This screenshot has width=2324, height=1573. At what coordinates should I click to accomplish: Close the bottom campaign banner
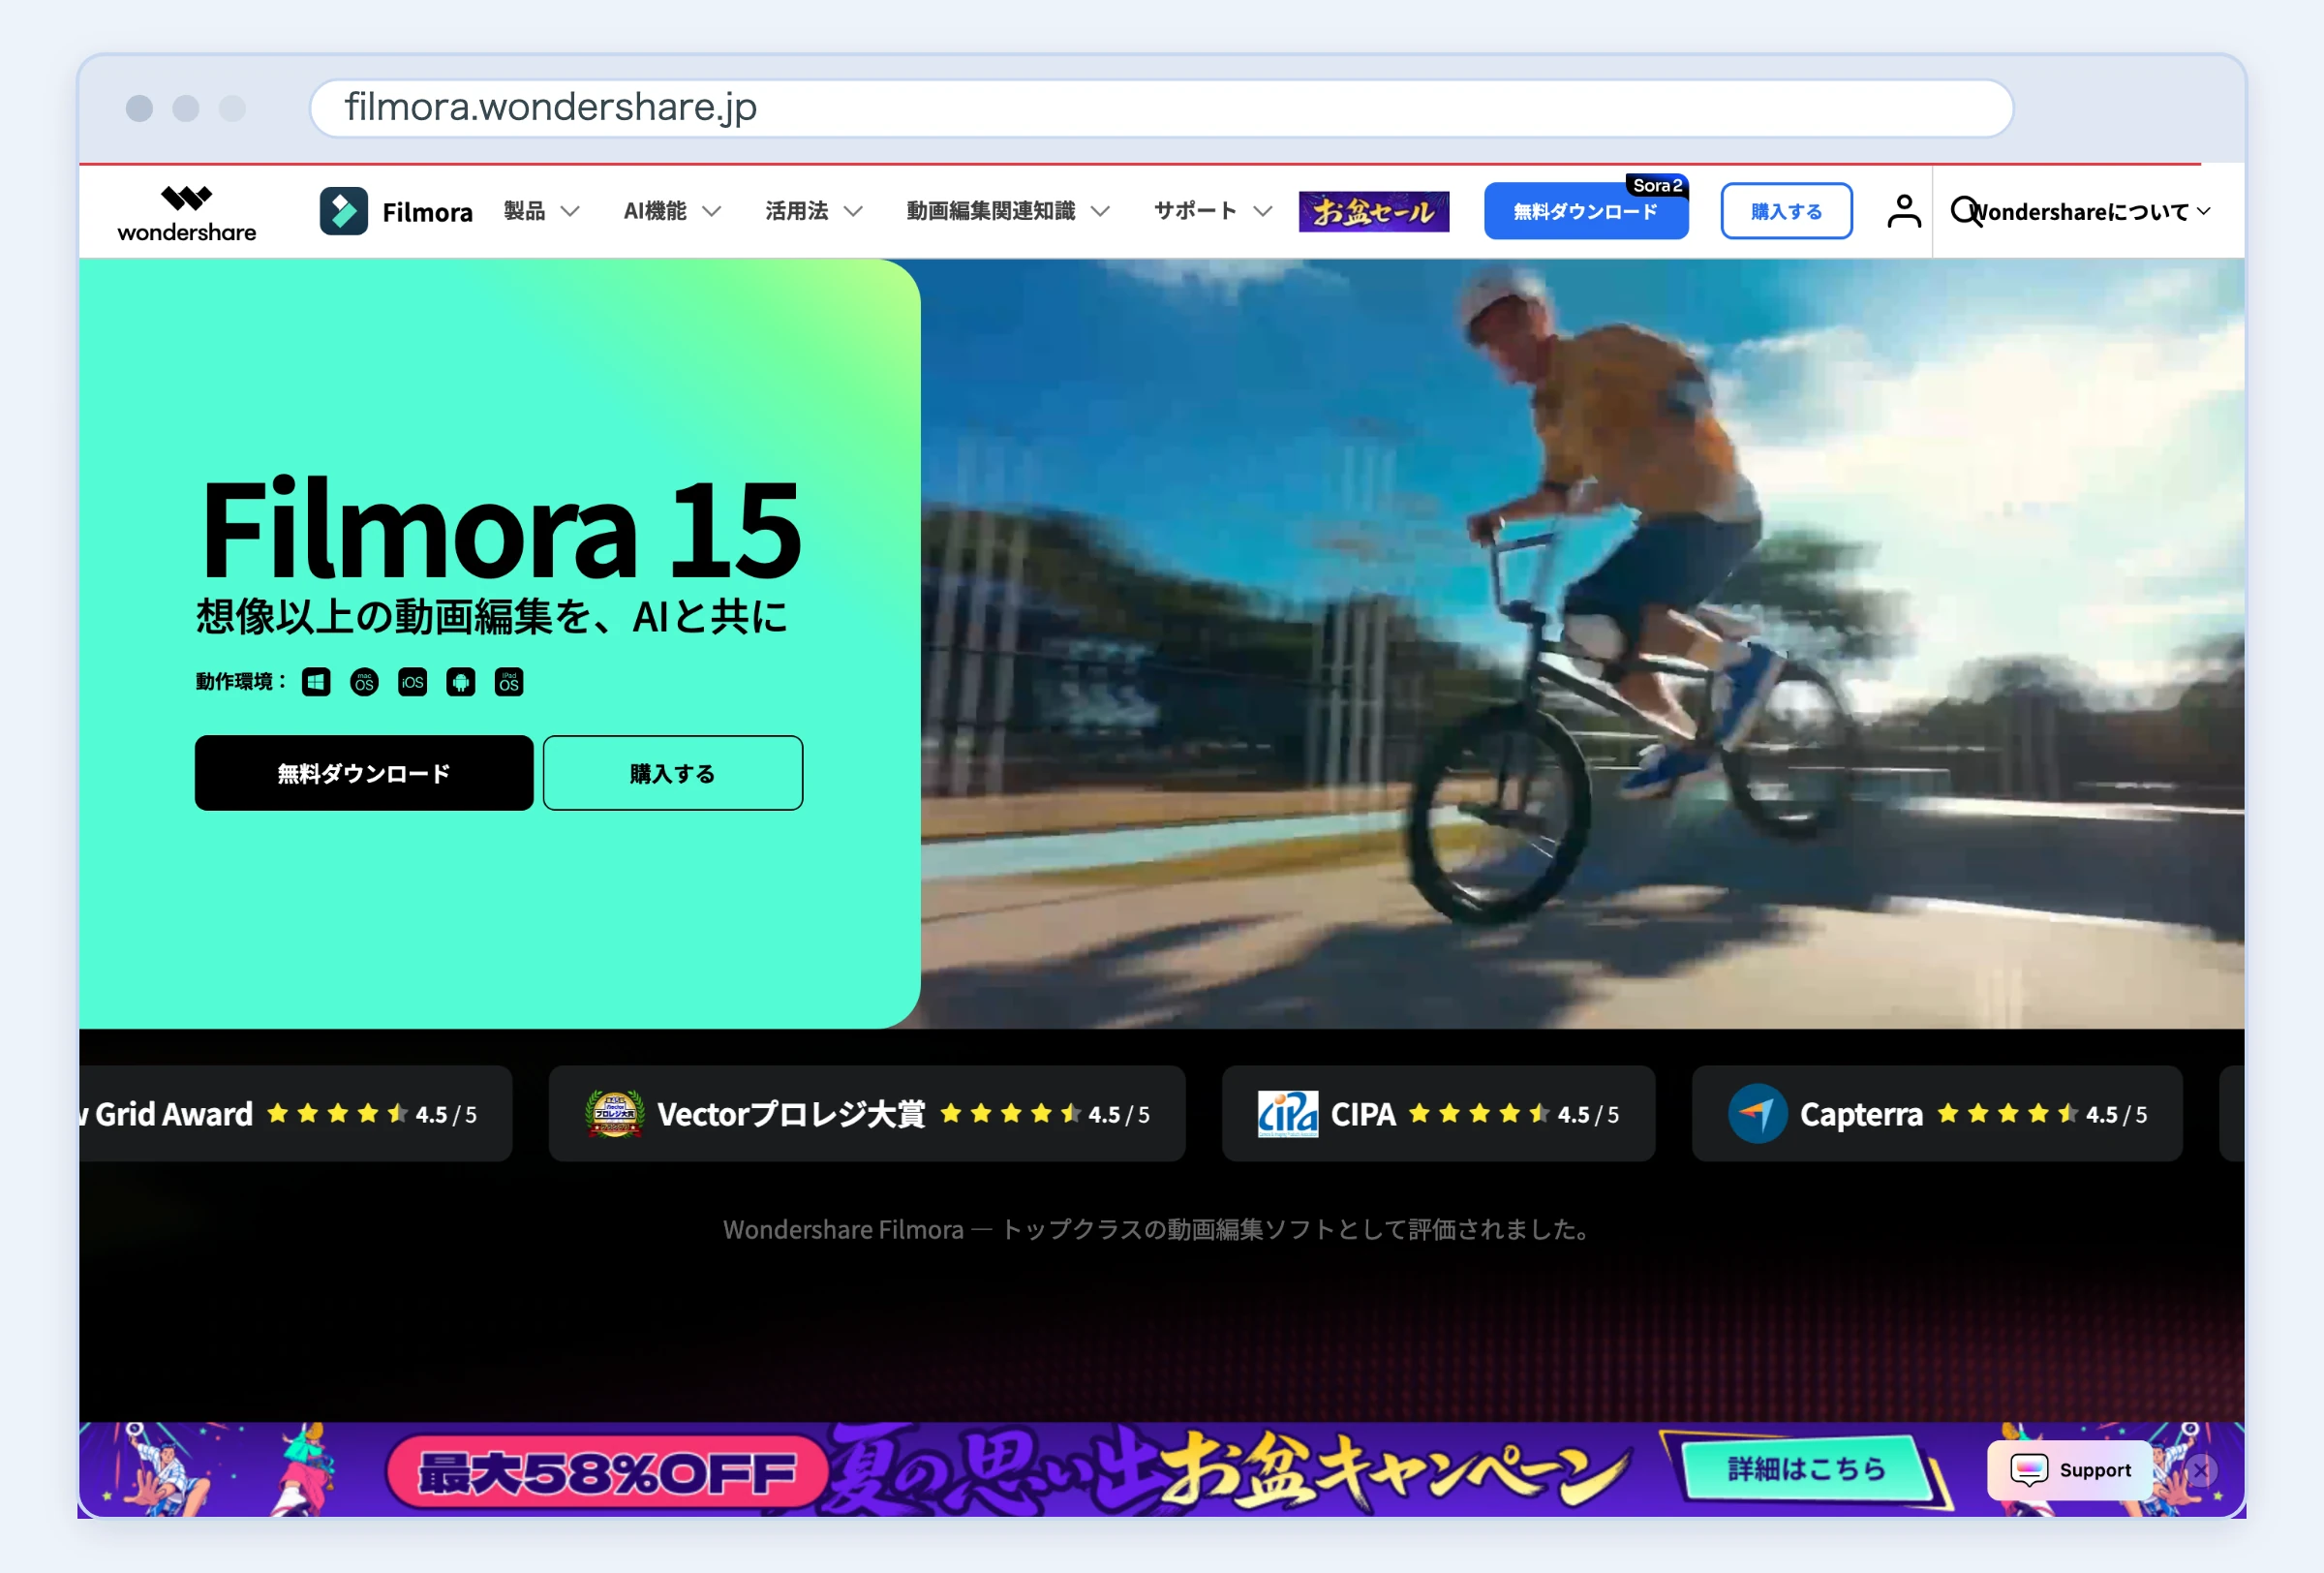click(x=2201, y=1469)
